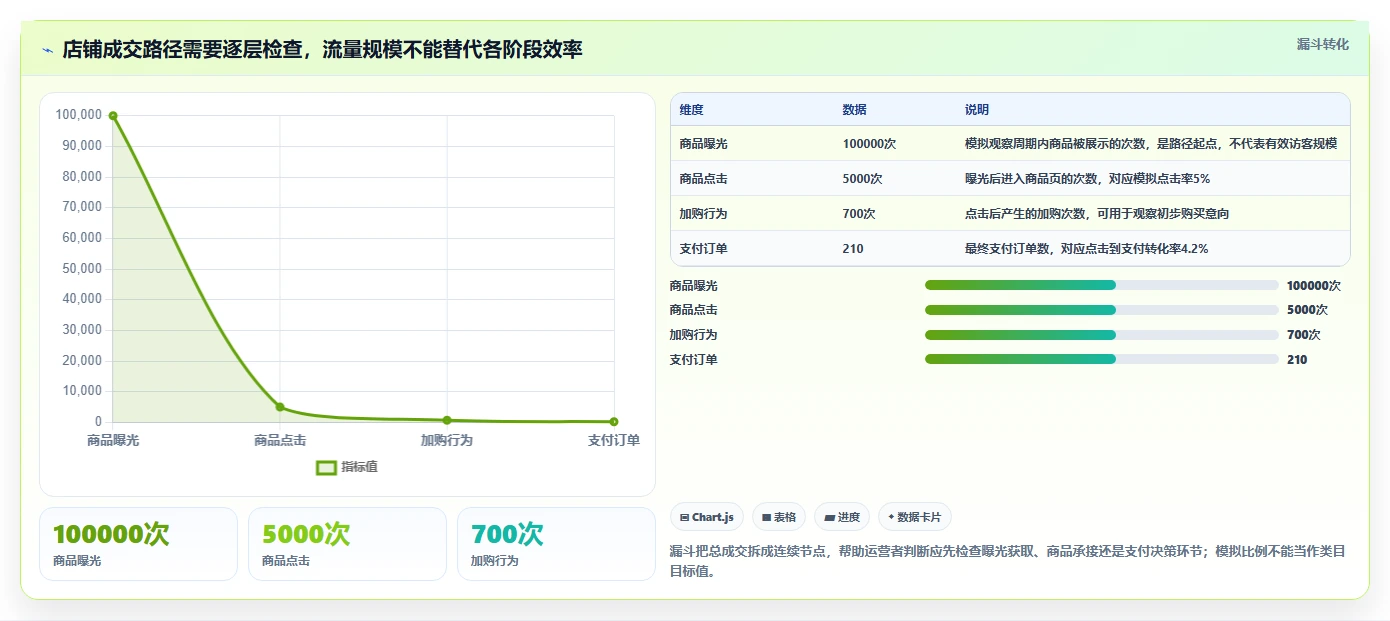
Task: Click the 100,000 y-axis label
Action: tap(79, 115)
